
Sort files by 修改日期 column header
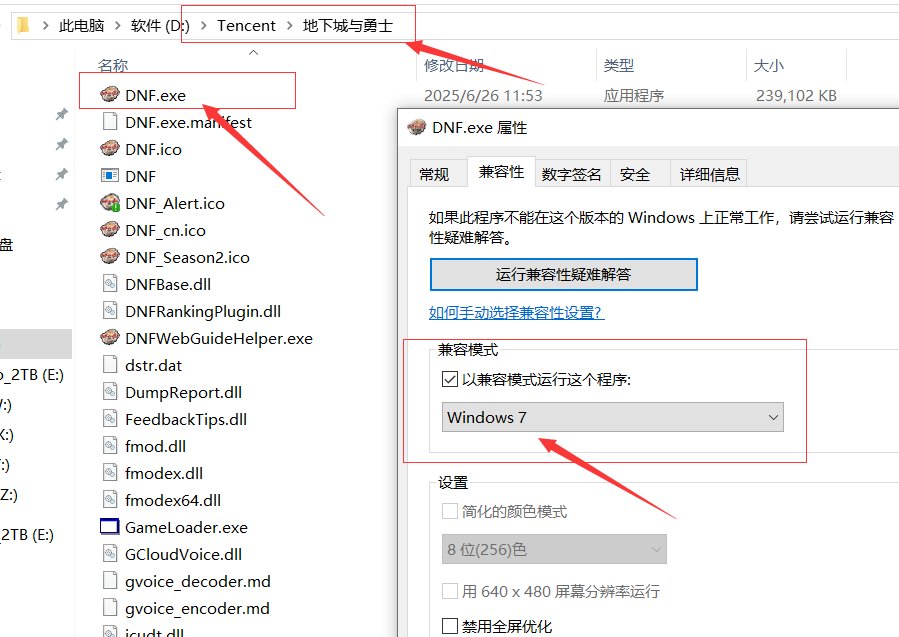coord(454,65)
